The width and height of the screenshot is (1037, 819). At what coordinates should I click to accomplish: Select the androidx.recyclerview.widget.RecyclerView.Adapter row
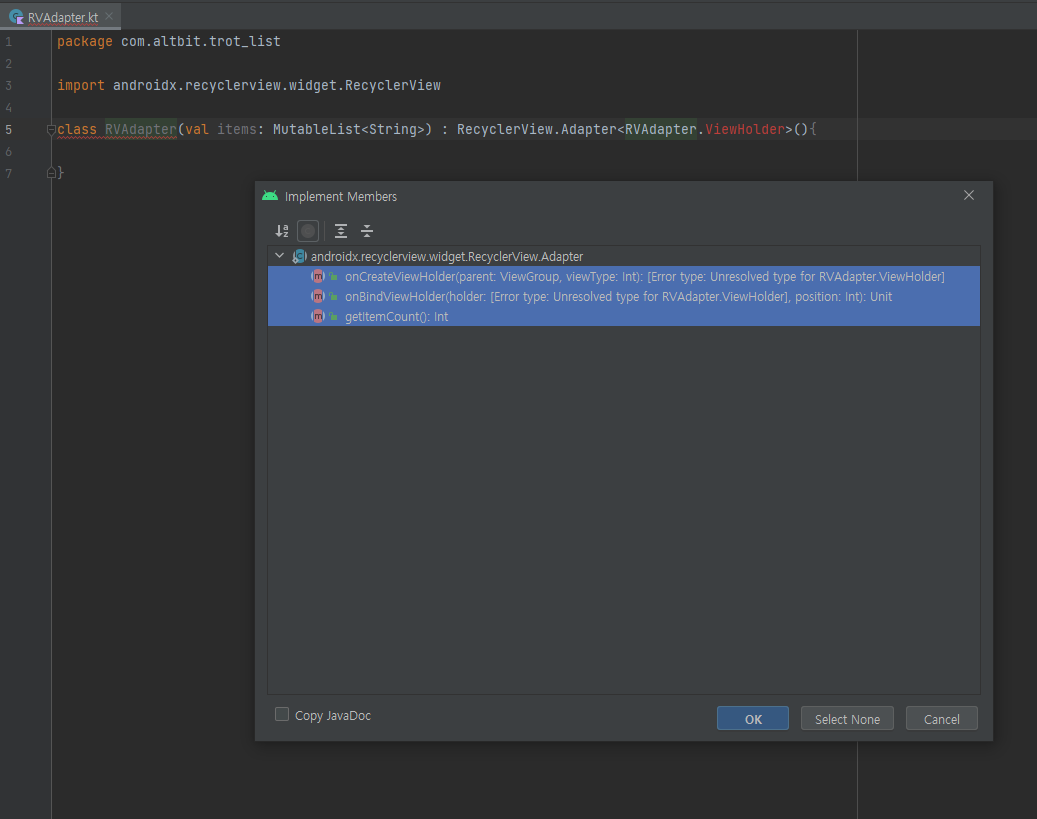pos(624,256)
